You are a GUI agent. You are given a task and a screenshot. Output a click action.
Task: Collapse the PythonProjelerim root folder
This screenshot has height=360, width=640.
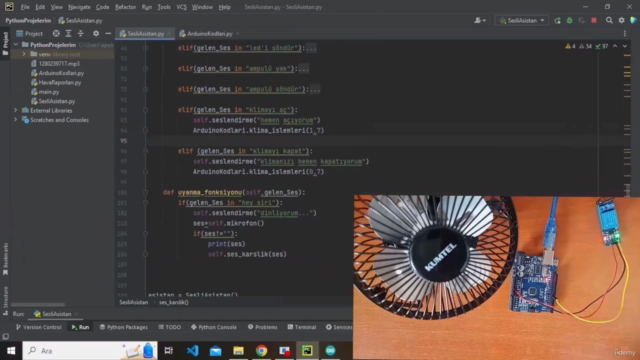click(x=16, y=44)
